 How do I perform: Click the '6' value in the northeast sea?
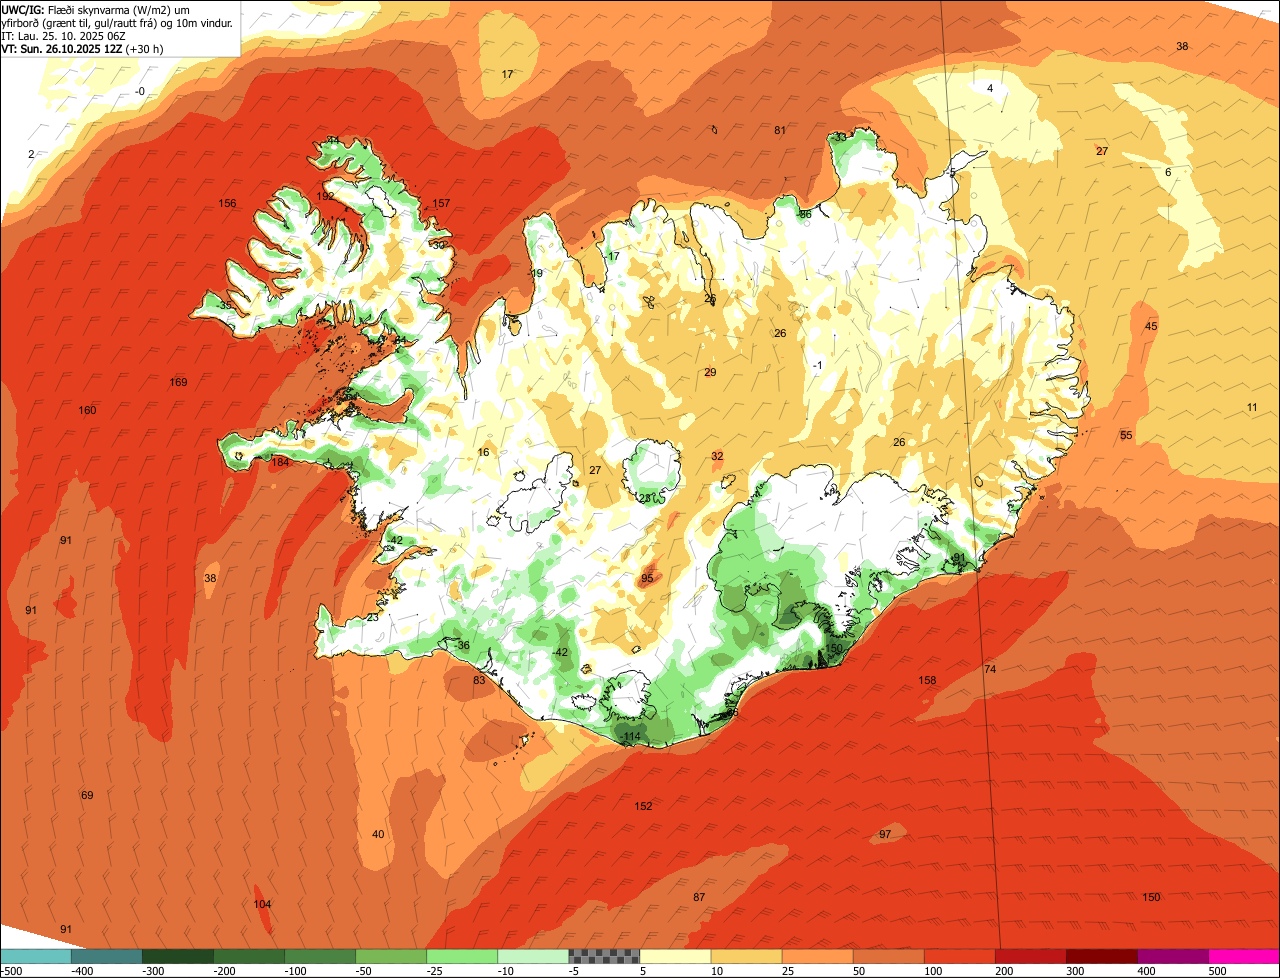1168,173
